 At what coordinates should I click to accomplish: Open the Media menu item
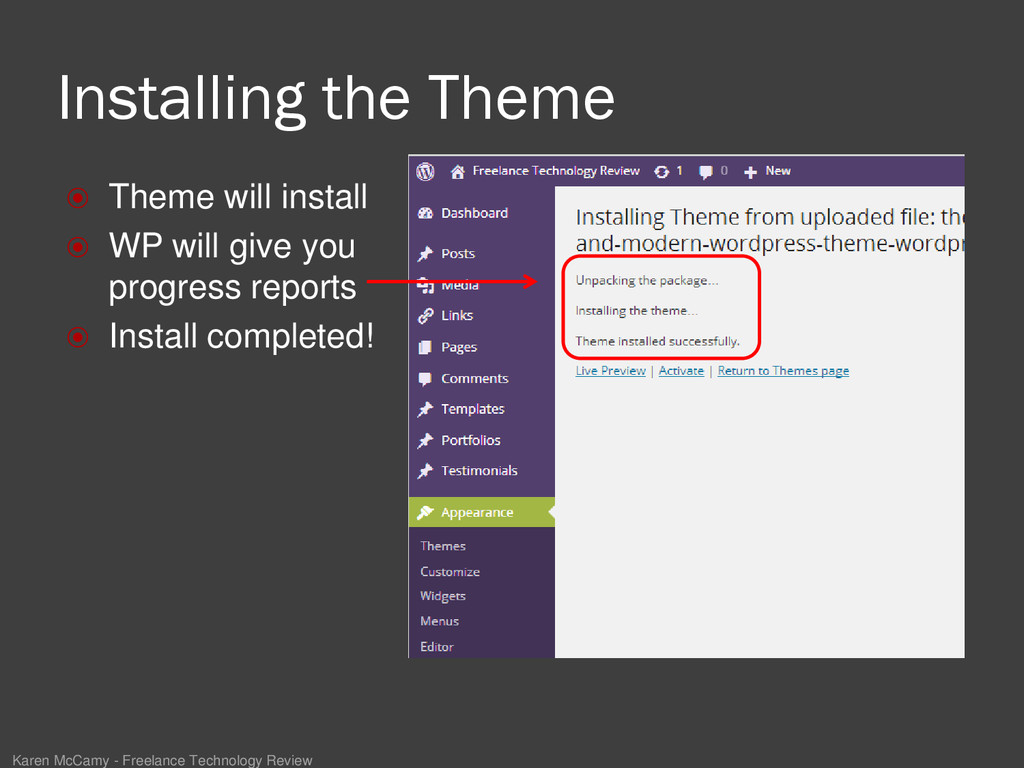click(x=460, y=286)
